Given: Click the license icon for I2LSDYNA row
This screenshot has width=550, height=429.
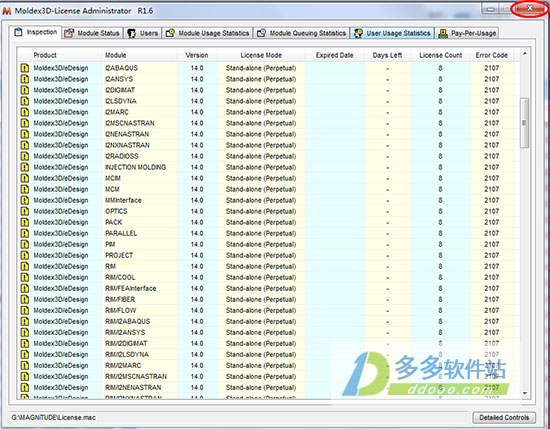Looking at the screenshot, I should (x=24, y=101).
